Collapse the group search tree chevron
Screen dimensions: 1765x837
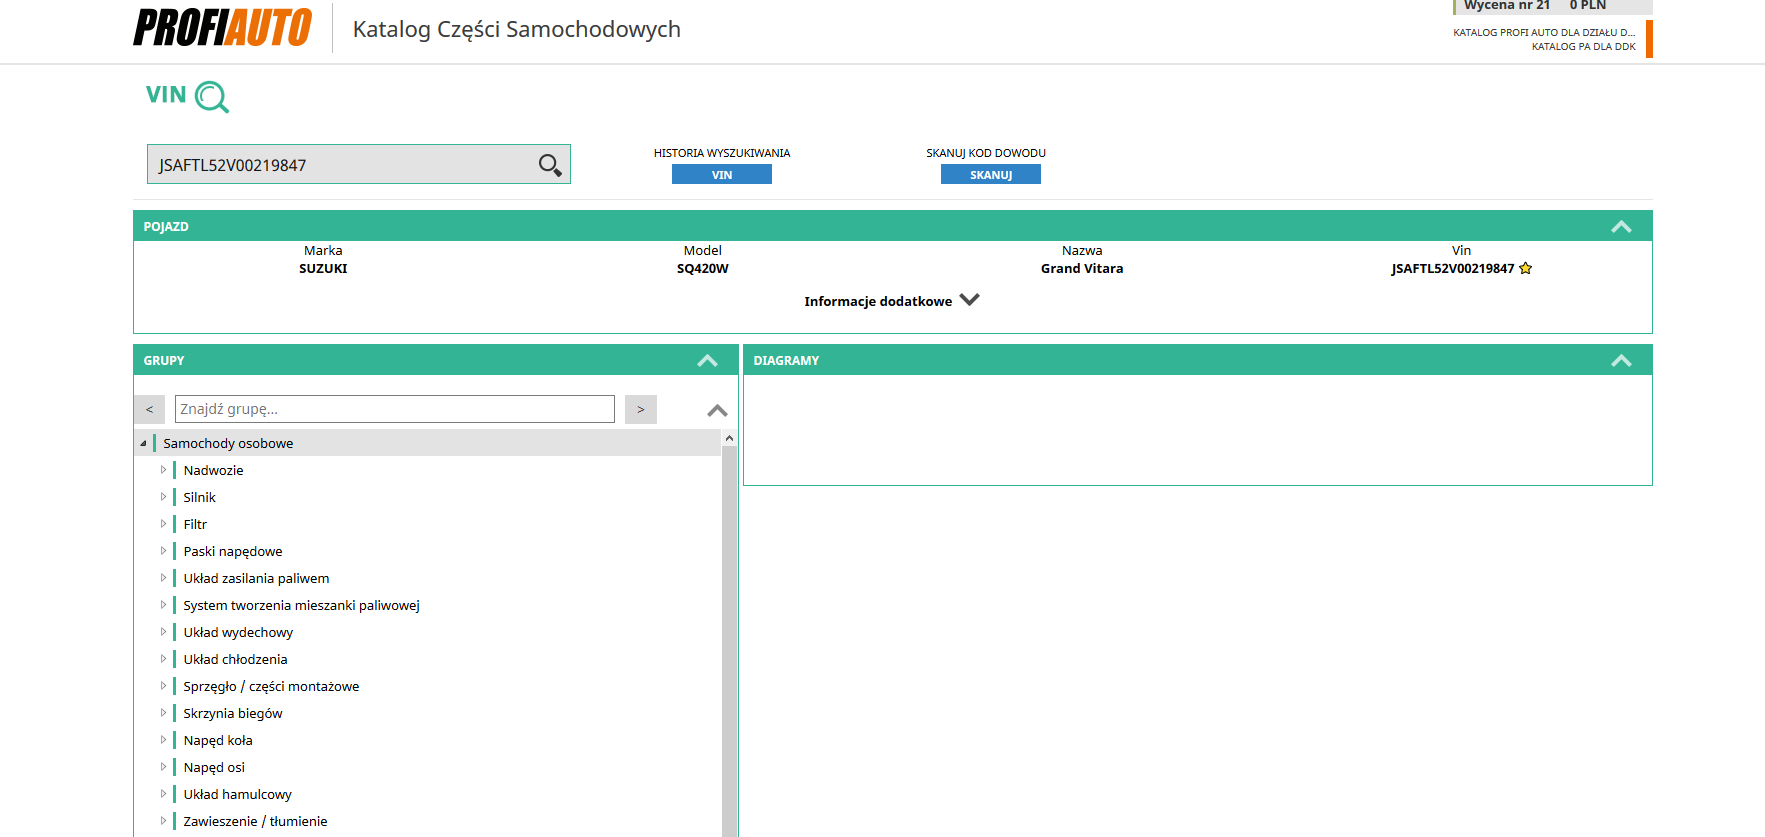(x=717, y=410)
